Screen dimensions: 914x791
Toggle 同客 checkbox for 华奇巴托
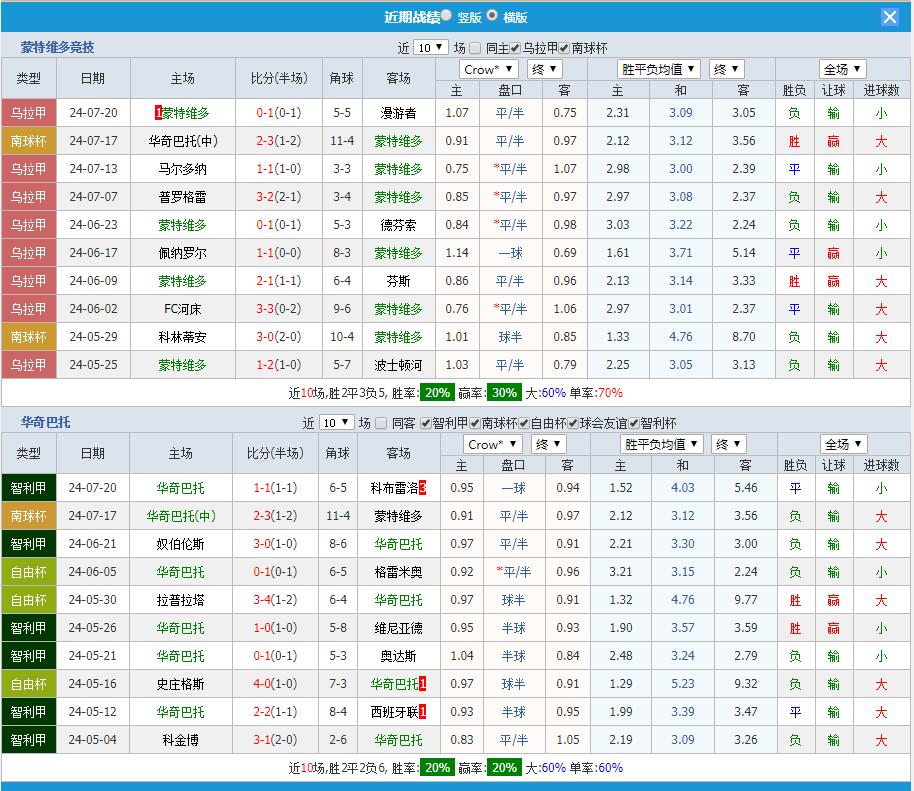tap(381, 423)
